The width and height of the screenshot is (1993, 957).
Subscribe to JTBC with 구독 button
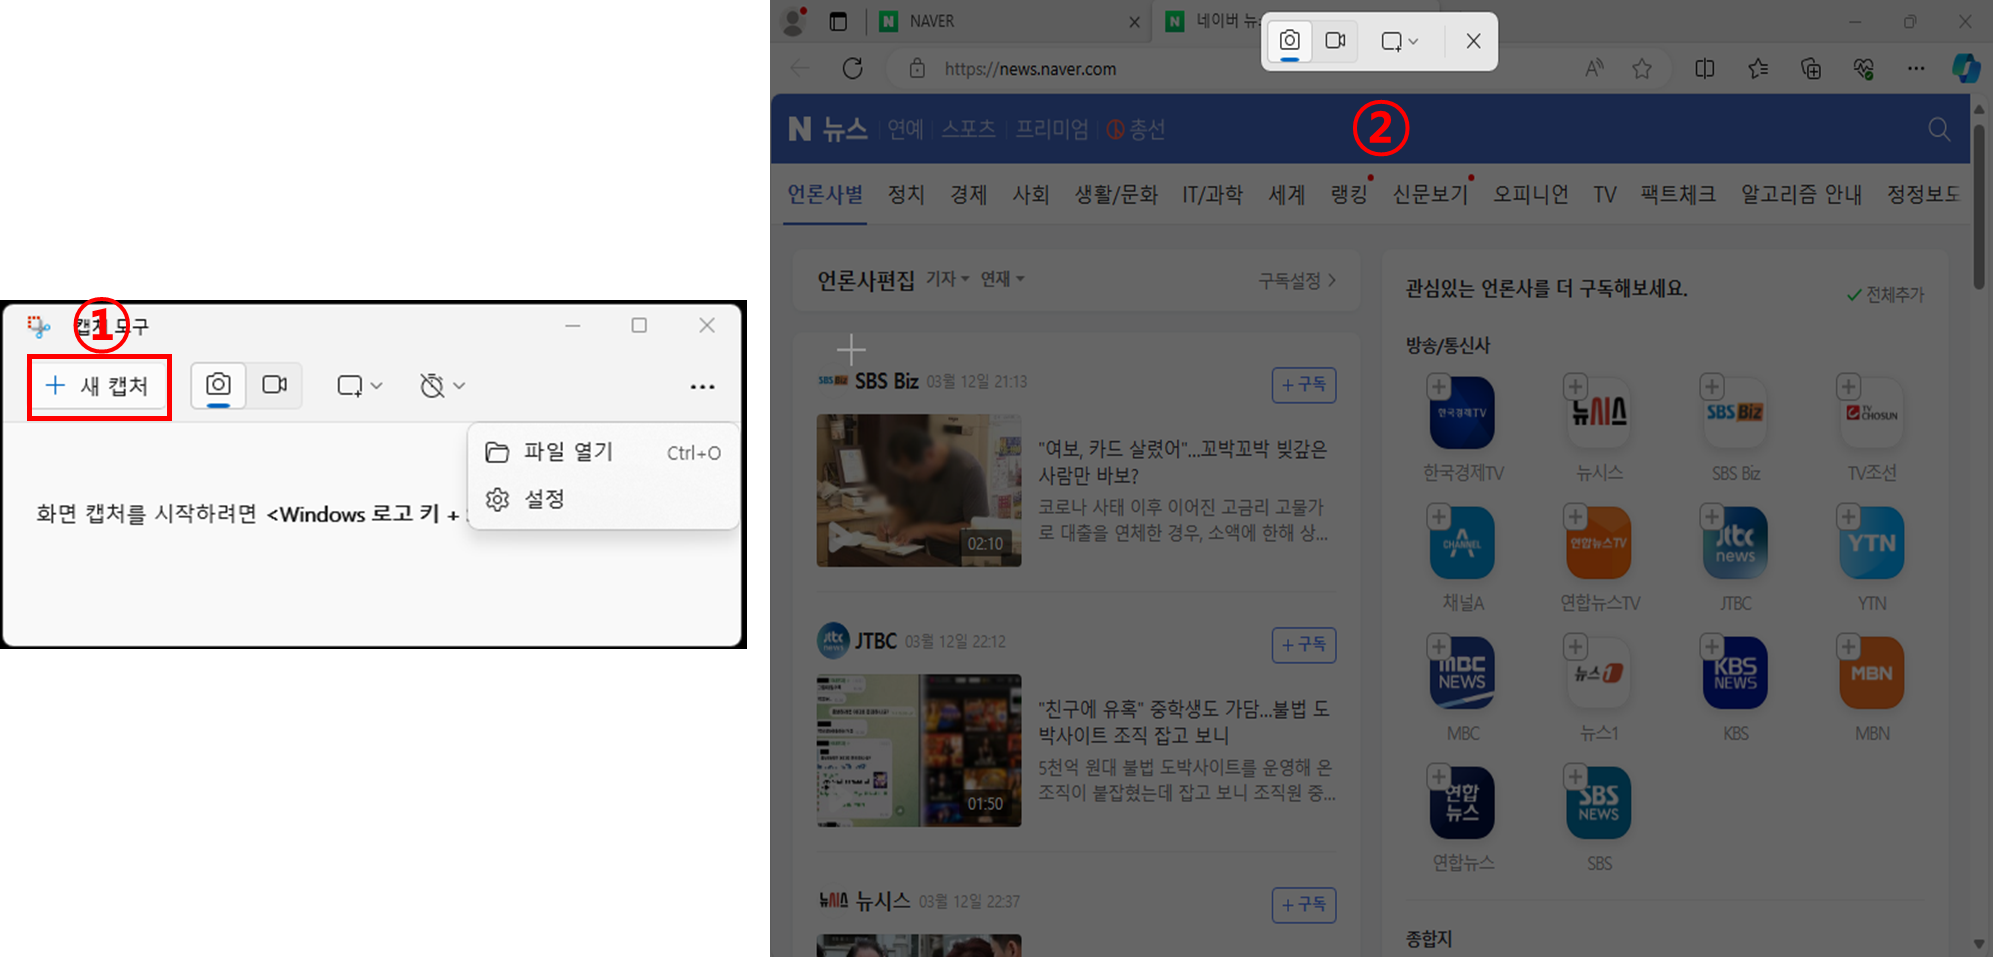(1304, 645)
